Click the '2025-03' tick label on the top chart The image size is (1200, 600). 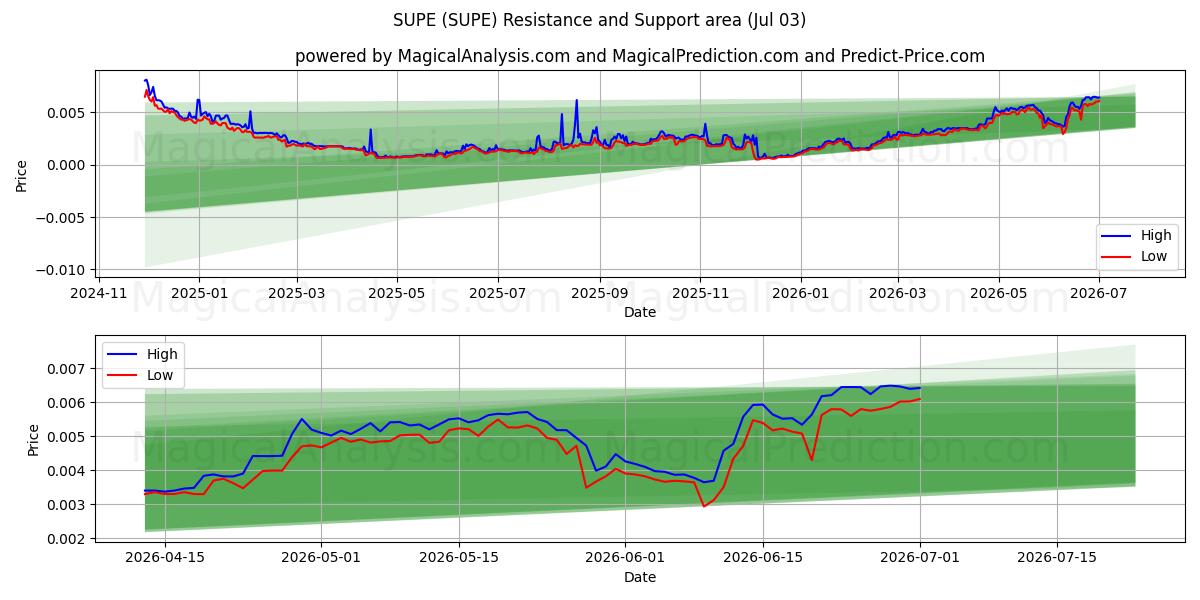(x=297, y=293)
